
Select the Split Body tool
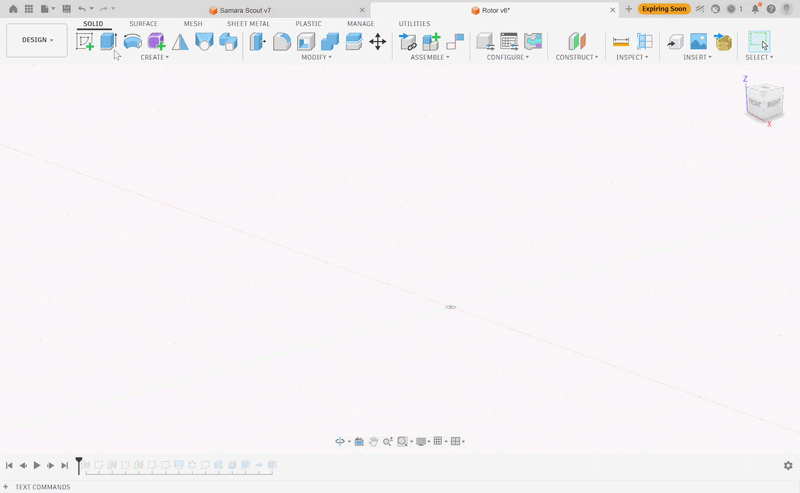pyautogui.click(x=354, y=41)
